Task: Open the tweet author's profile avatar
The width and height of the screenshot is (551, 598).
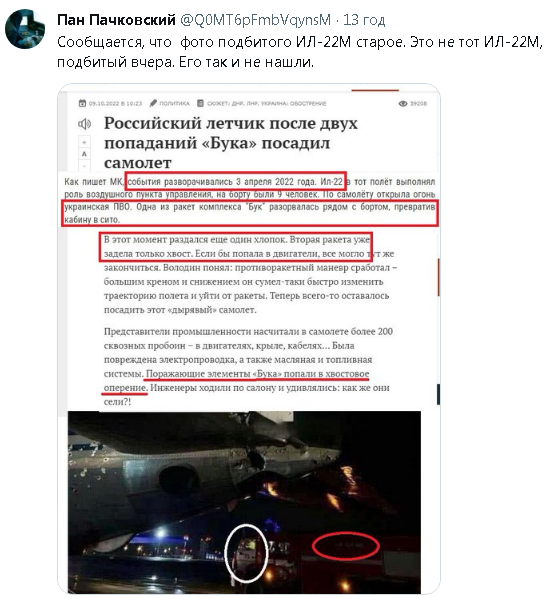Action: (x=25, y=29)
